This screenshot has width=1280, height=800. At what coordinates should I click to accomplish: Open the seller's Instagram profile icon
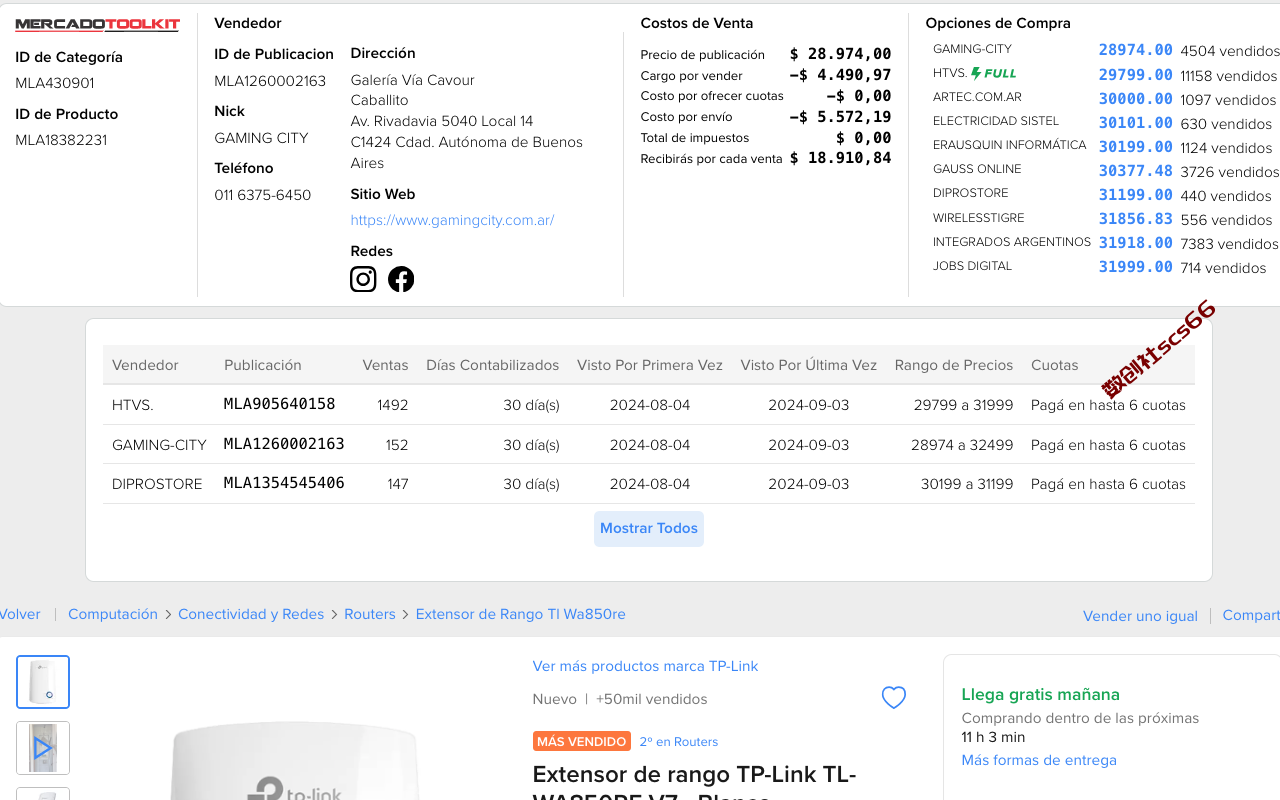[x=363, y=279]
